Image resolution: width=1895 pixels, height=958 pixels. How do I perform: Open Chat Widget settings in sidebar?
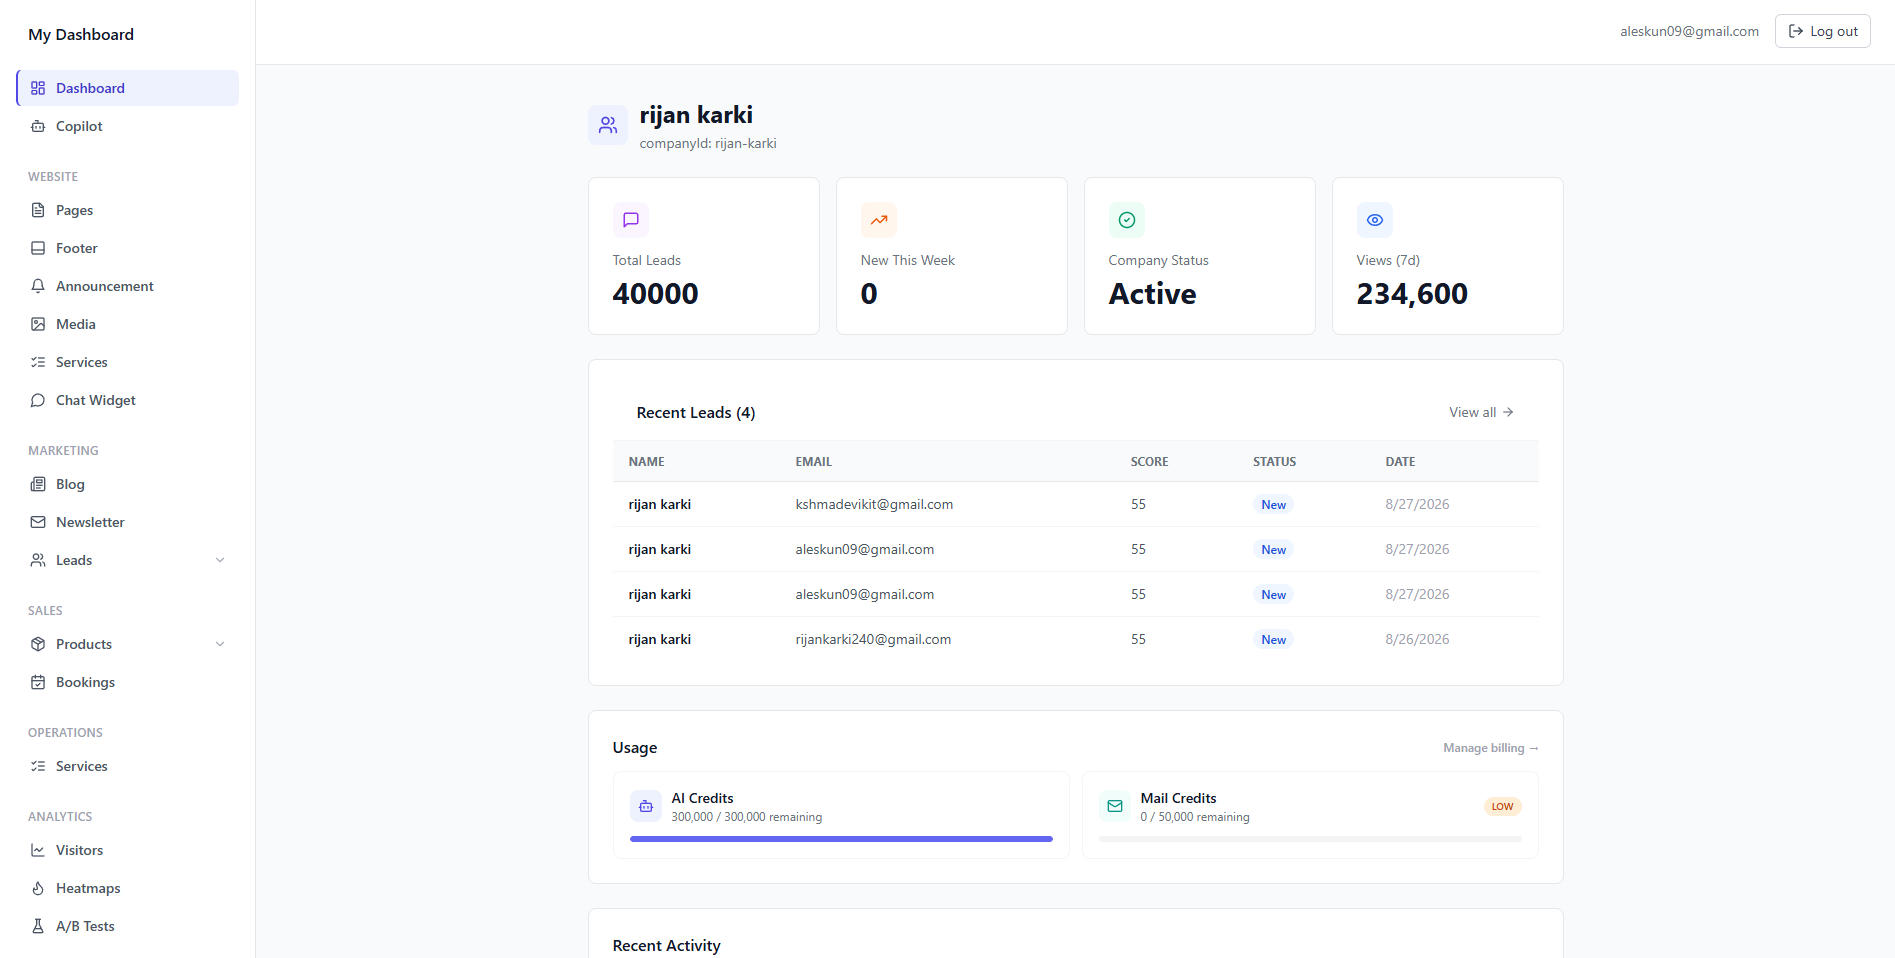(128, 400)
